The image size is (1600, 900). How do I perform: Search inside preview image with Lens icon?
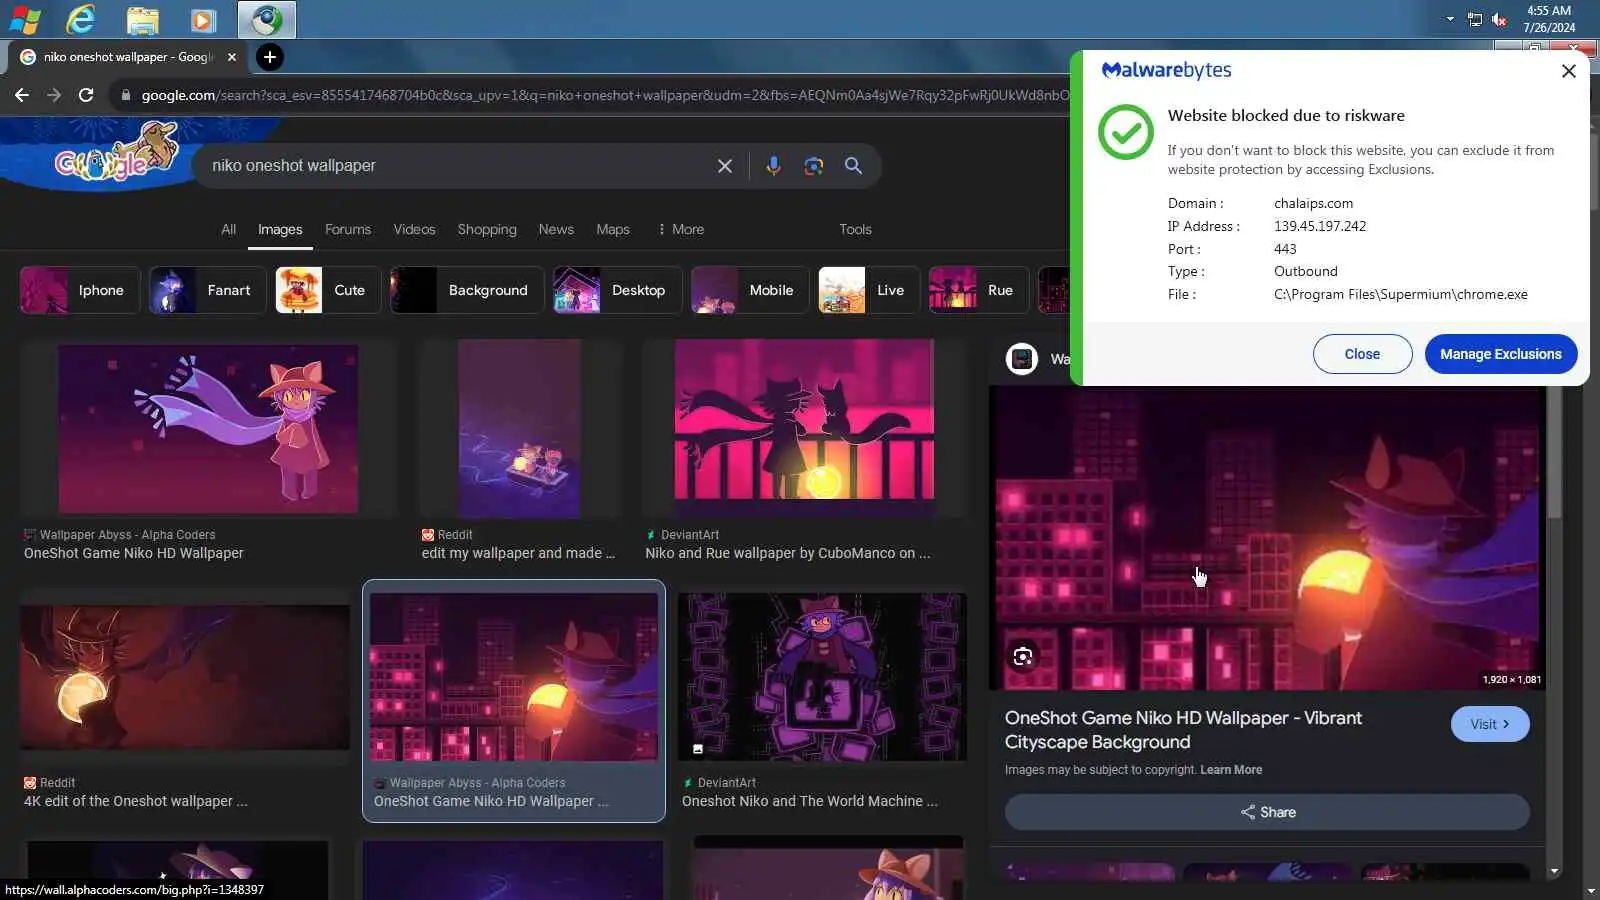[1022, 657]
